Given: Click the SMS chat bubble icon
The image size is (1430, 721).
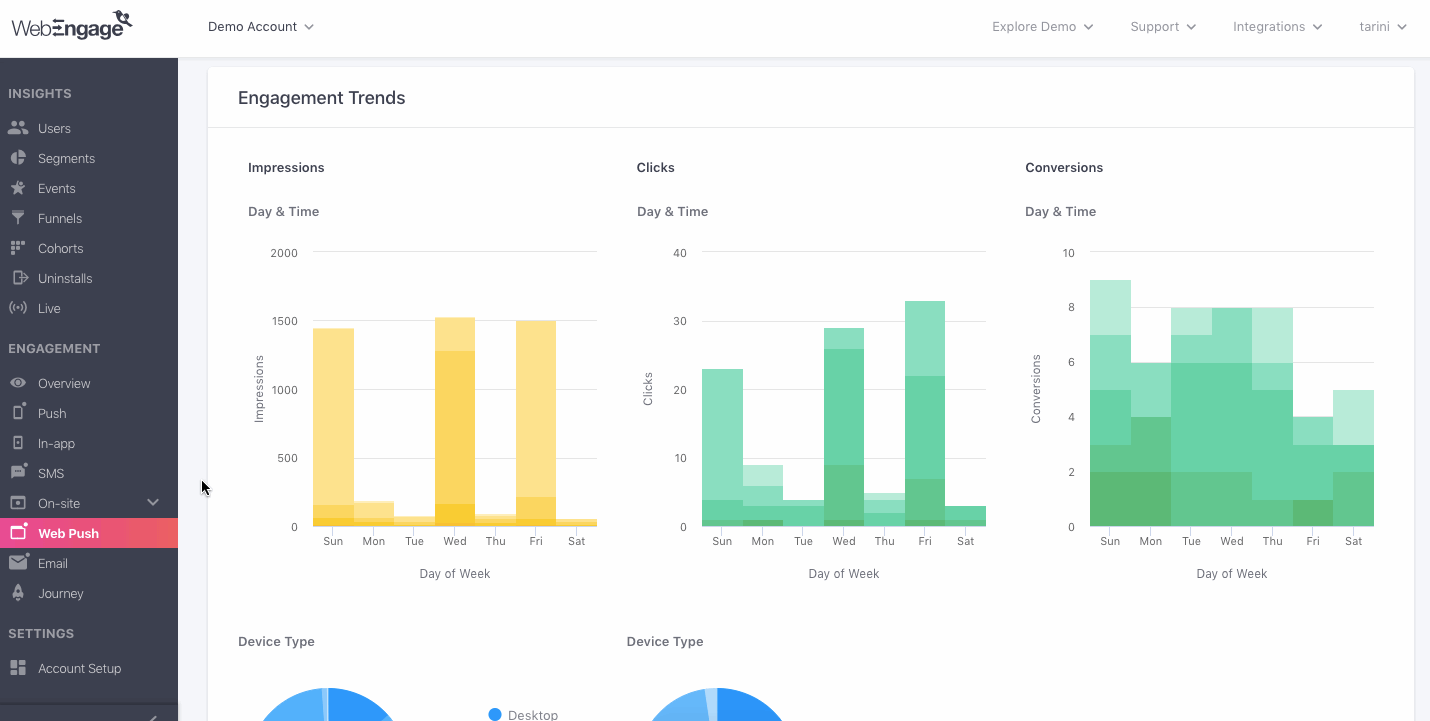Looking at the screenshot, I should tap(18, 473).
